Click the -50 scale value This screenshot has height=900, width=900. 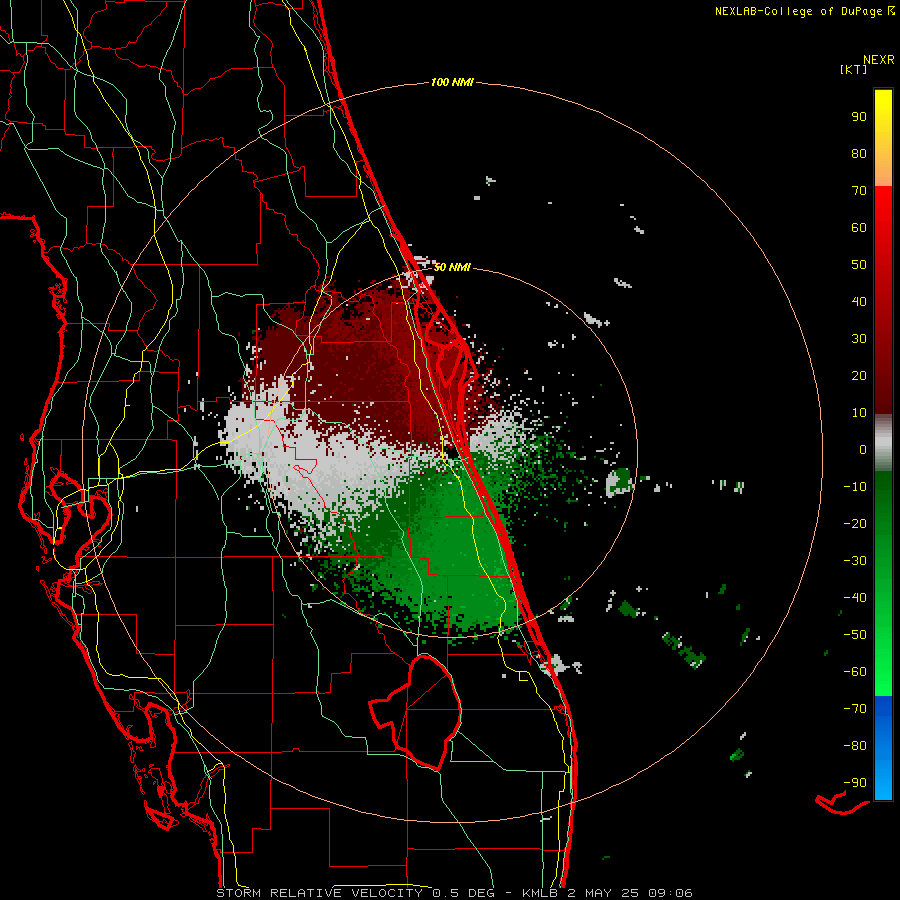click(x=855, y=635)
